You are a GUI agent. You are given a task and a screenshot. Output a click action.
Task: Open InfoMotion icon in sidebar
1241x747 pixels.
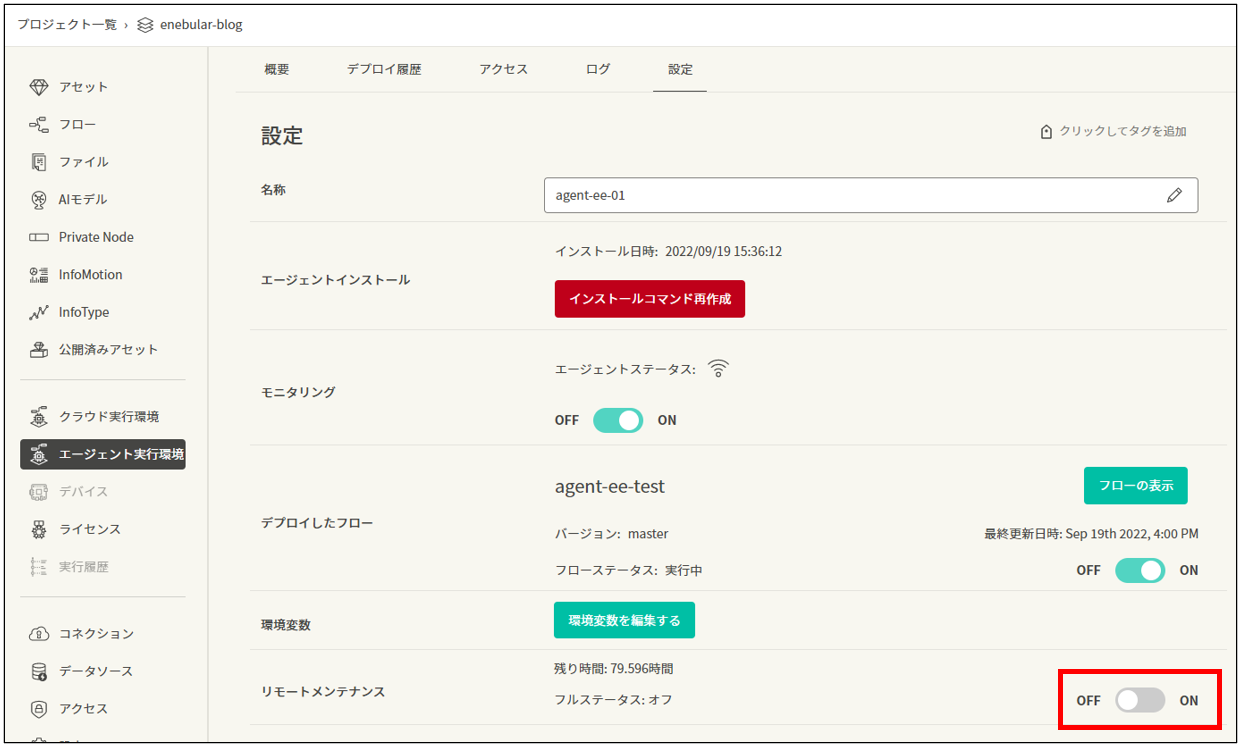[39, 275]
